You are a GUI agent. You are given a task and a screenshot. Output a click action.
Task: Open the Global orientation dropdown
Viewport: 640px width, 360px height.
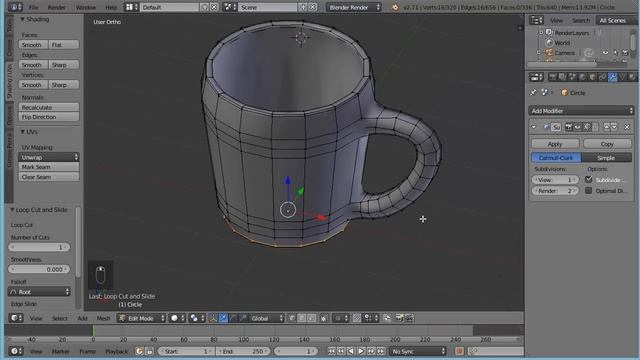tap(266, 318)
